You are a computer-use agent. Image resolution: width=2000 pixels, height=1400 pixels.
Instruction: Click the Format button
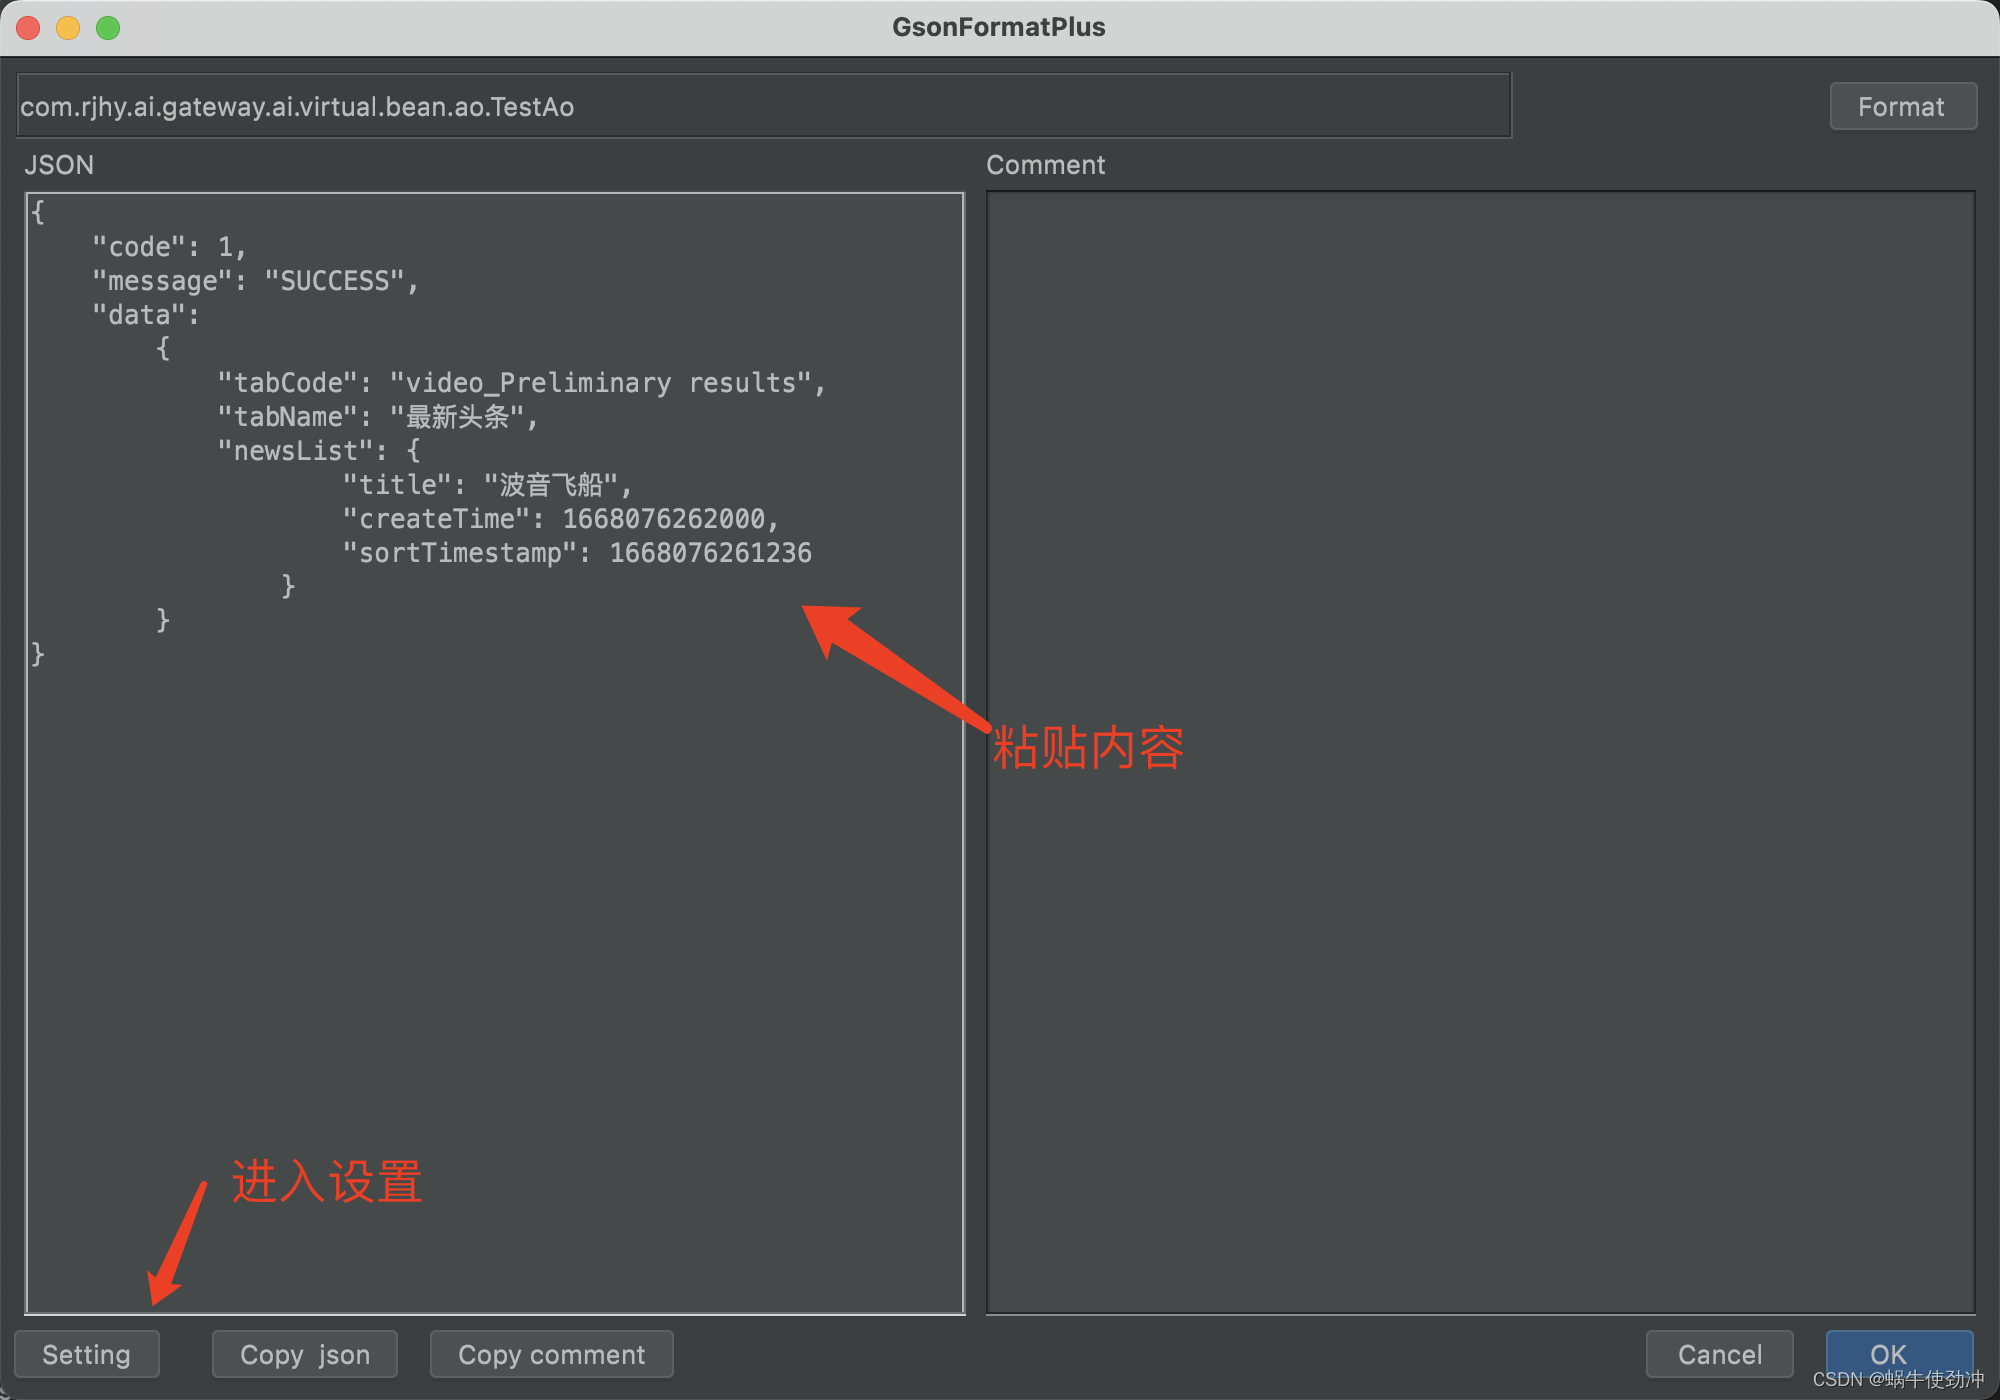(1902, 107)
